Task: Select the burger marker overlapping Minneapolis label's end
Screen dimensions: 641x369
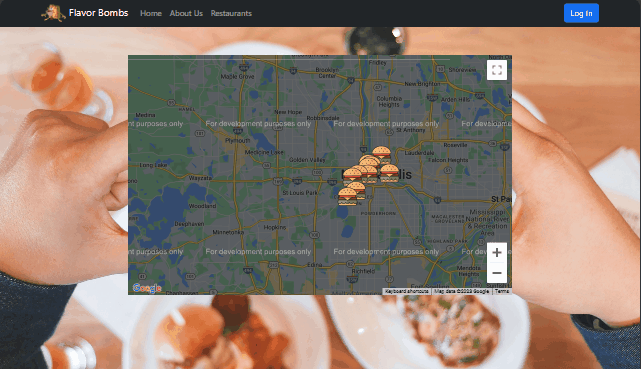Action: click(390, 173)
